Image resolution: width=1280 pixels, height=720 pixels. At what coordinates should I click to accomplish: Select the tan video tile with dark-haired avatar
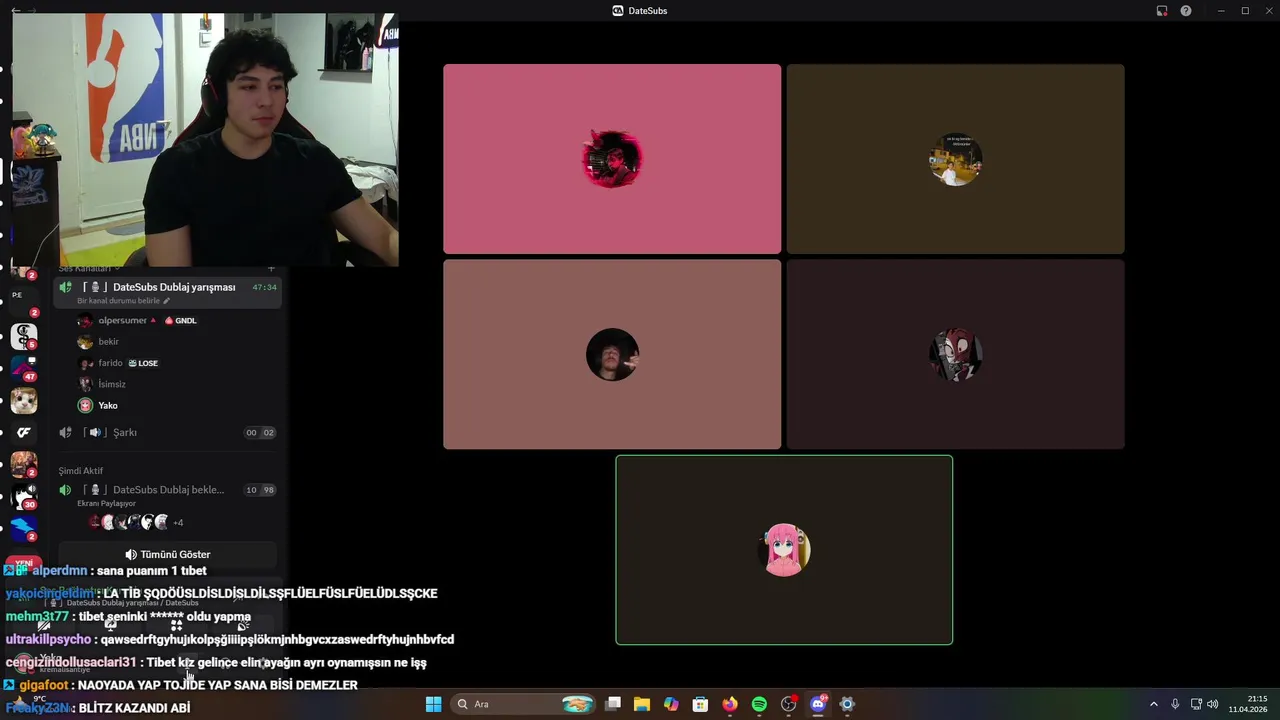pos(612,354)
